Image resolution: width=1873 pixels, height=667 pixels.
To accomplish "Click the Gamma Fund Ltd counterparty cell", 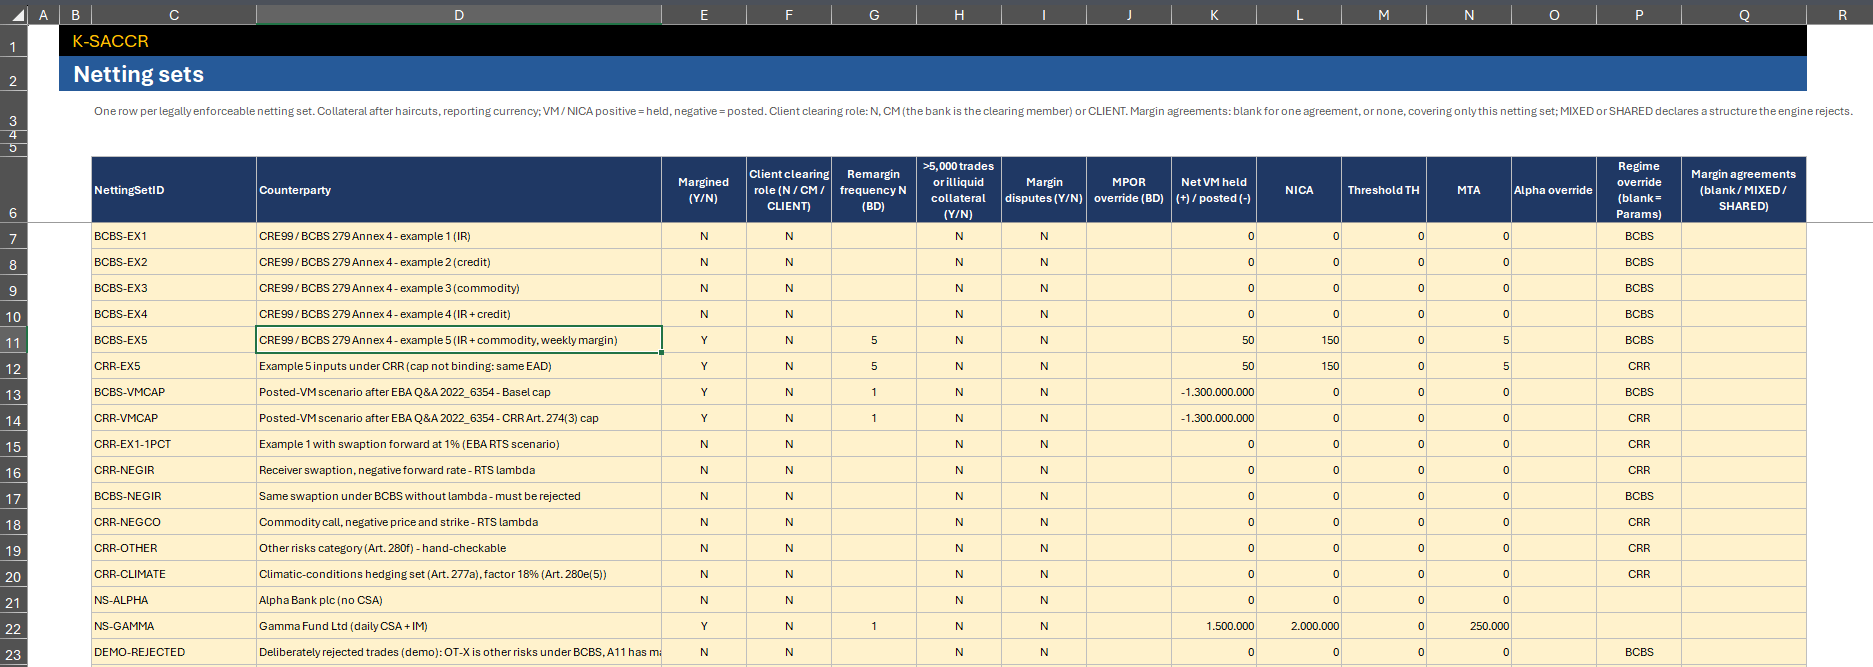I will pos(459,626).
